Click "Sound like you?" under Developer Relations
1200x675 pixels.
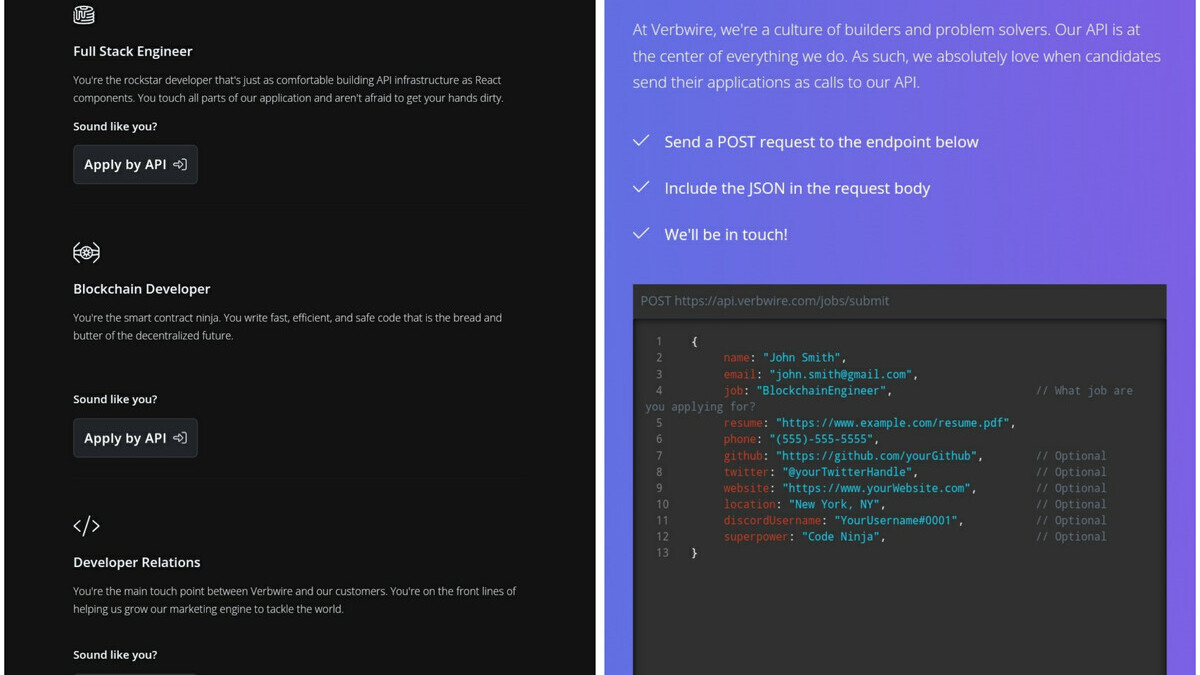click(x=115, y=655)
